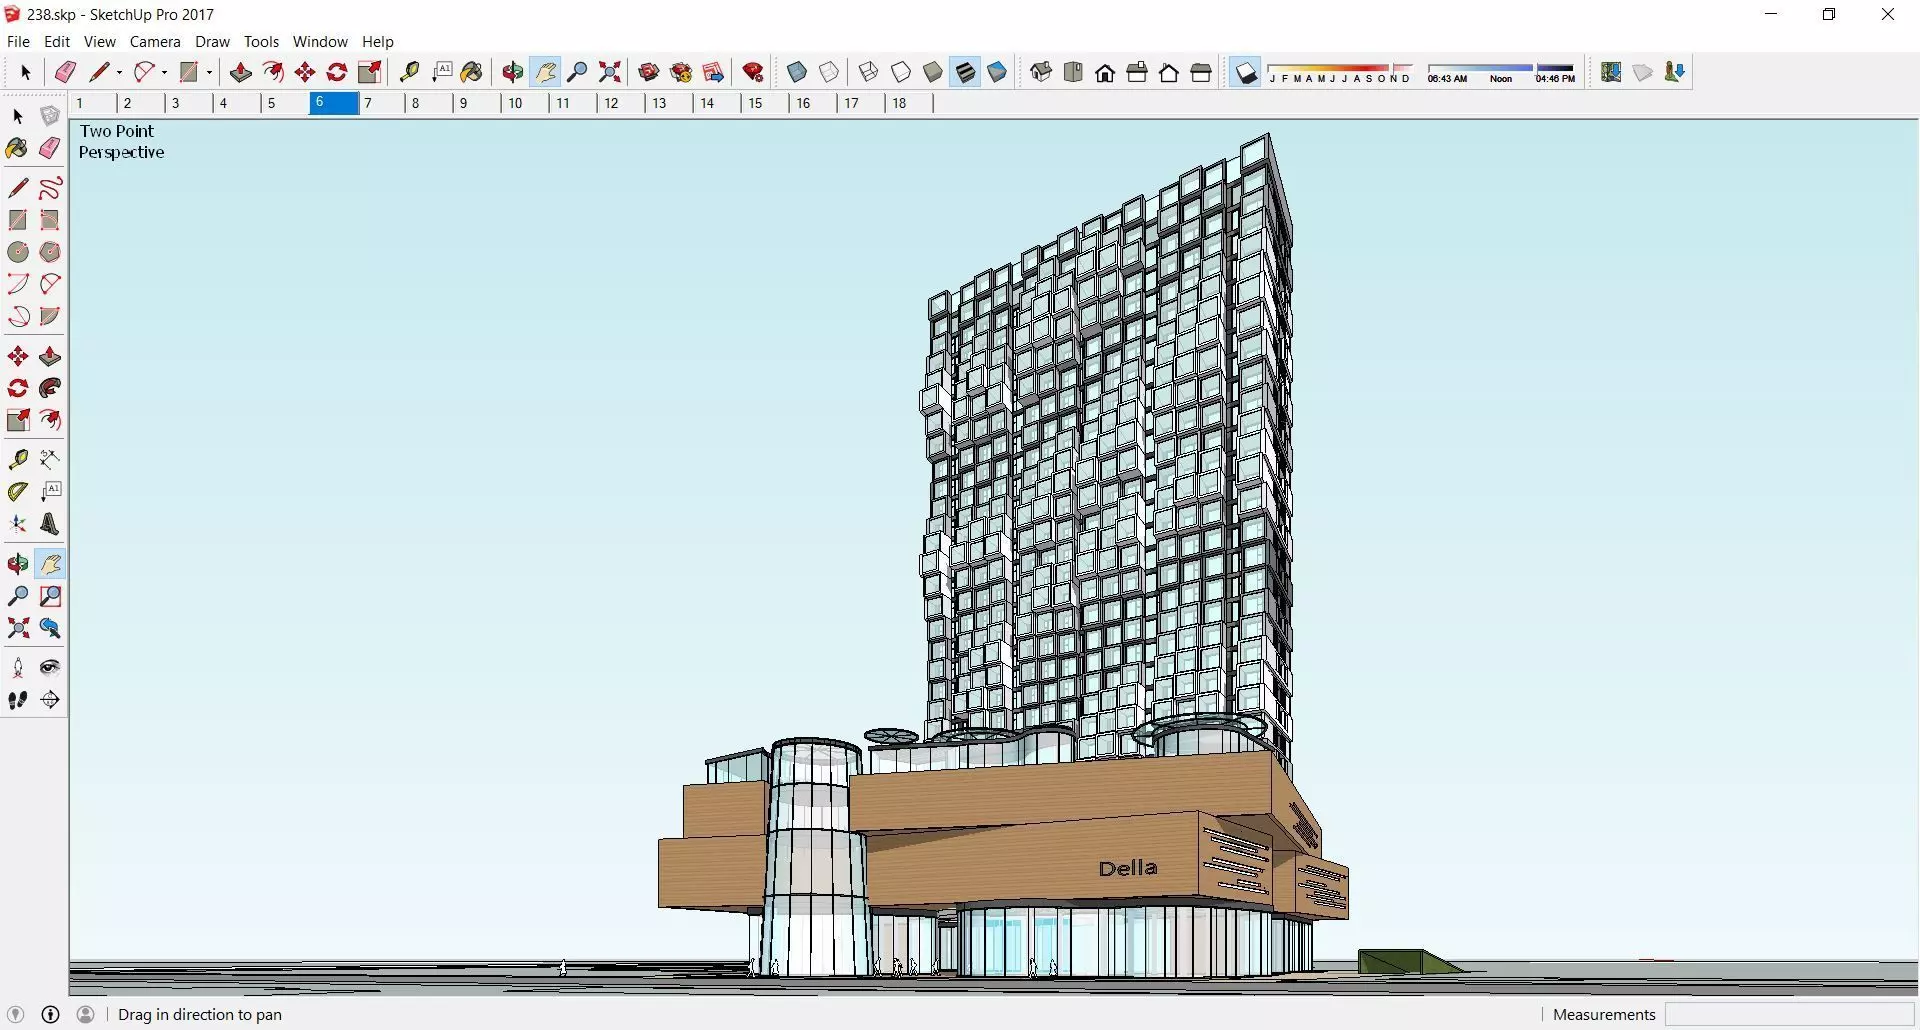Activate Zoom Extents in top toolbar
Screen dimensions: 1920x1030
click(x=610, y=72)
